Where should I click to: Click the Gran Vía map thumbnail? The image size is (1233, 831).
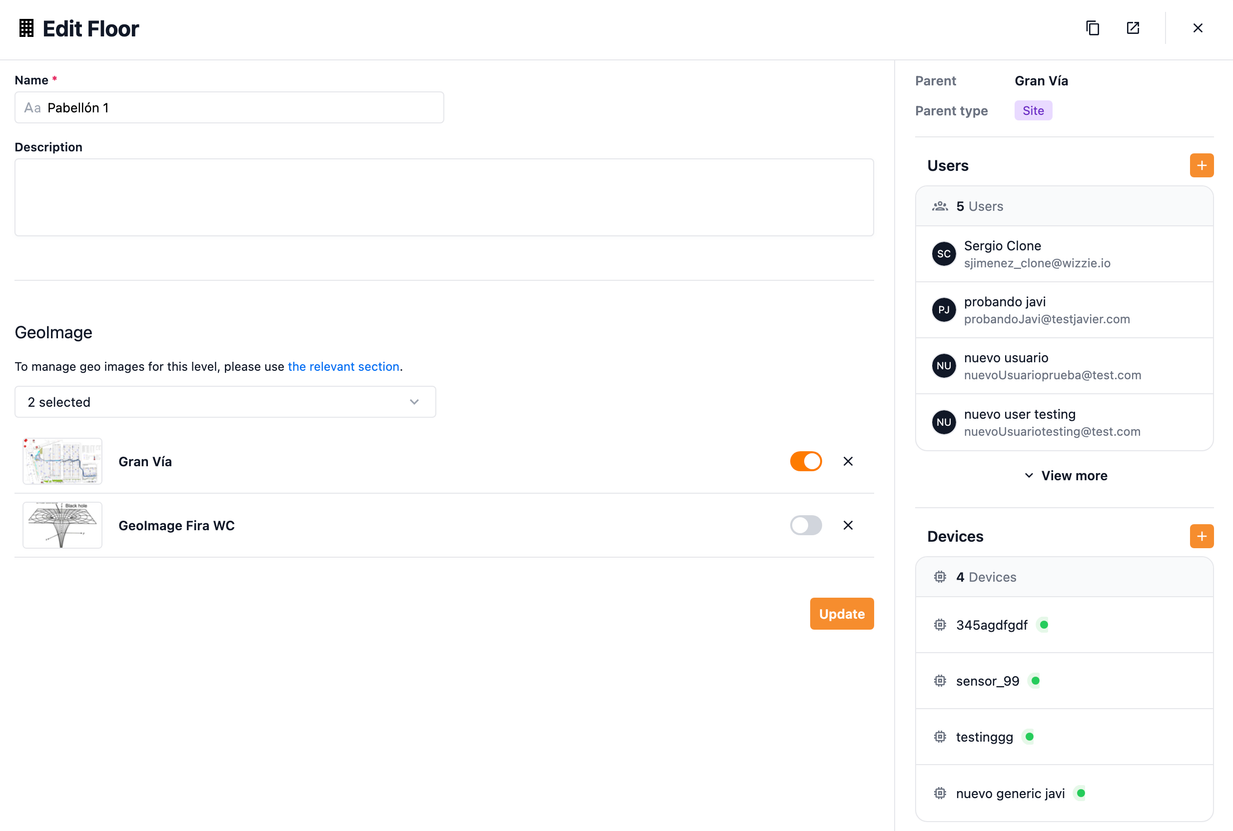coord(62,461)
